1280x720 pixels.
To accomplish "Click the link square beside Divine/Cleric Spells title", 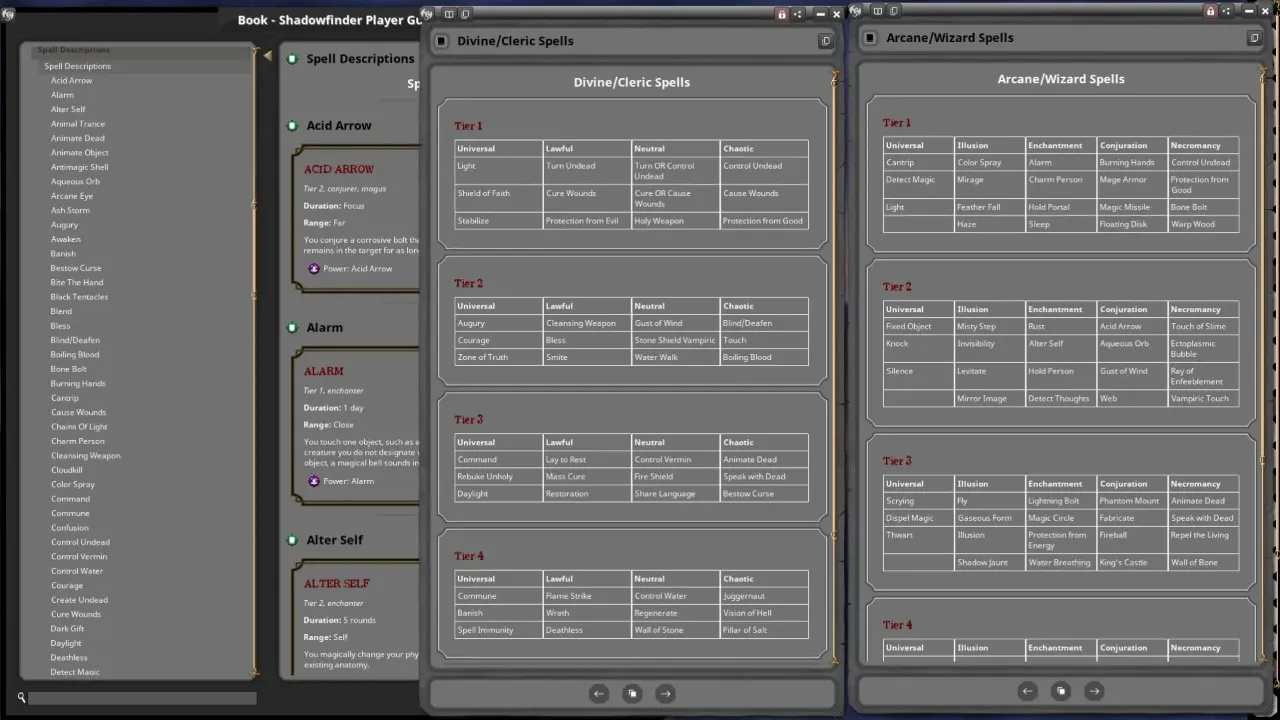I will tap(441, 41).
